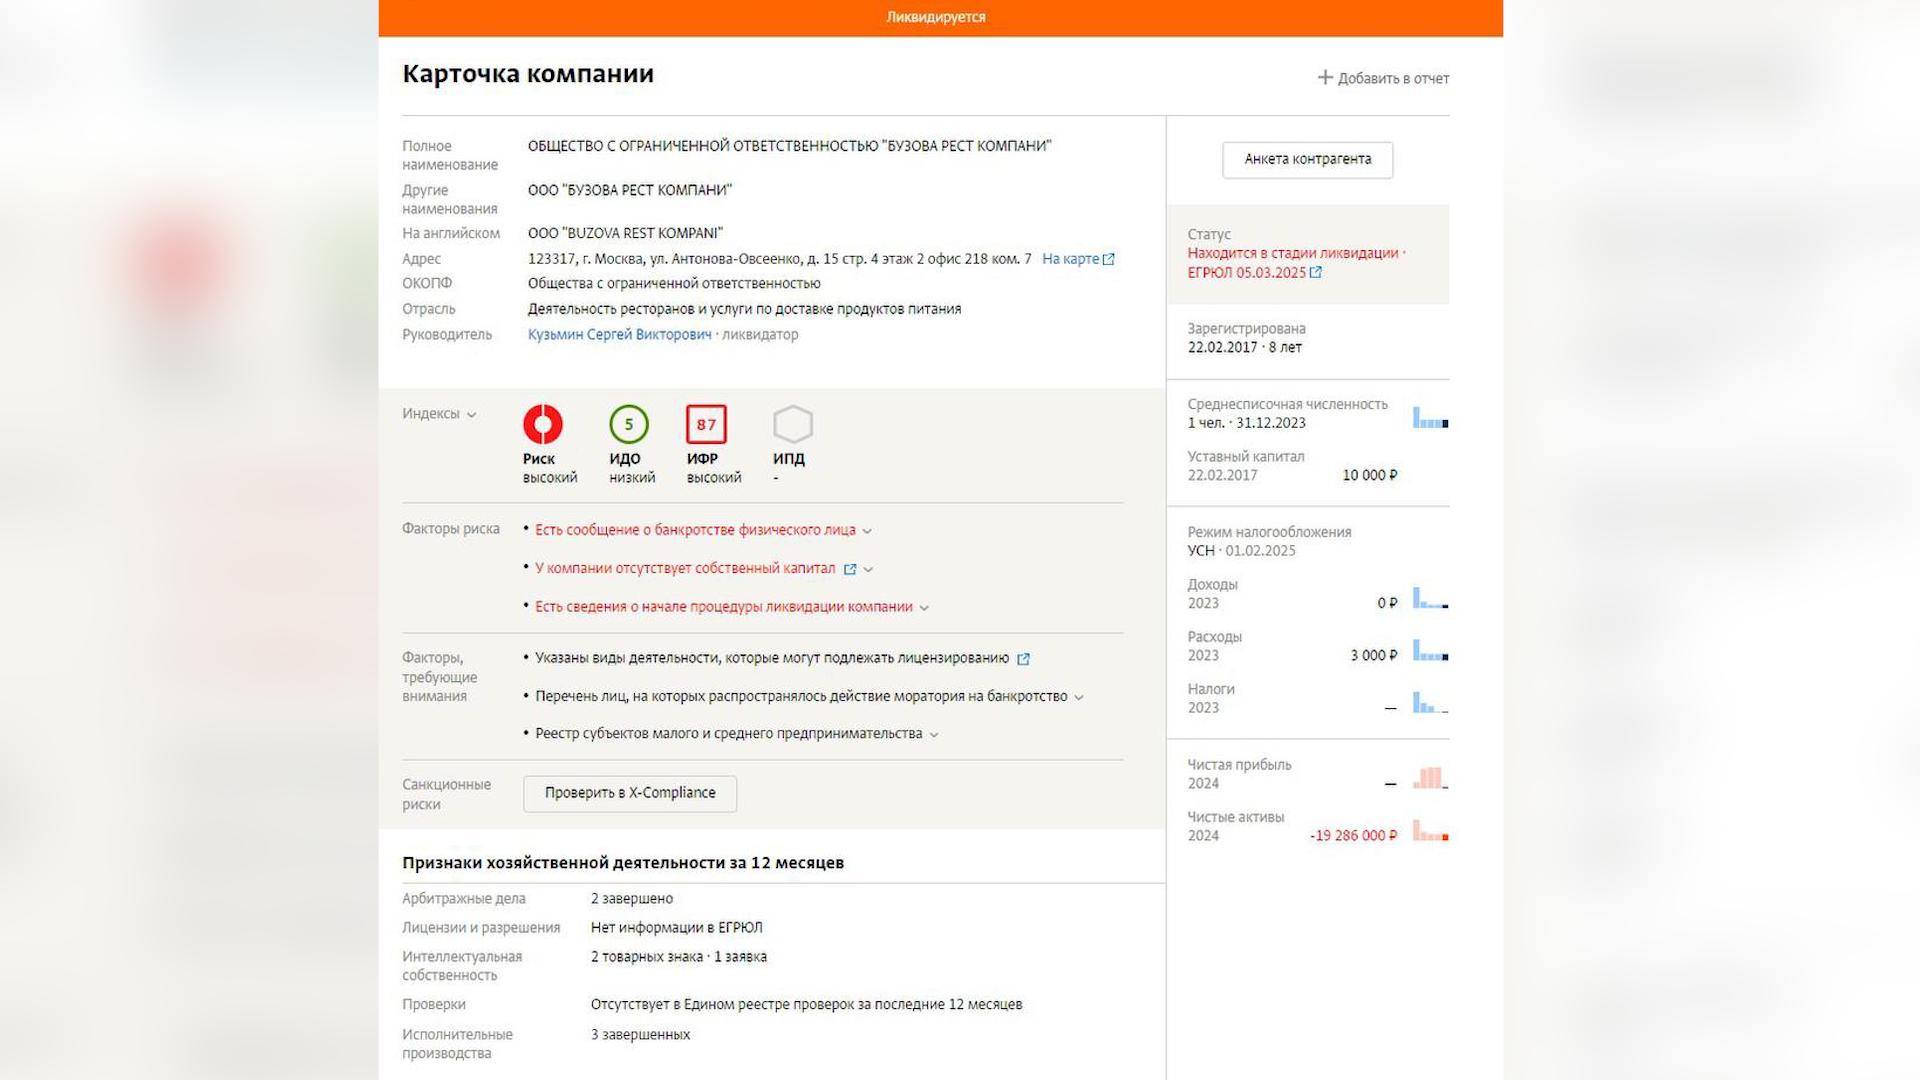Screen dimensions: 1920x1080
Task: Click the red Риск index icon
Action: [543, 424]
